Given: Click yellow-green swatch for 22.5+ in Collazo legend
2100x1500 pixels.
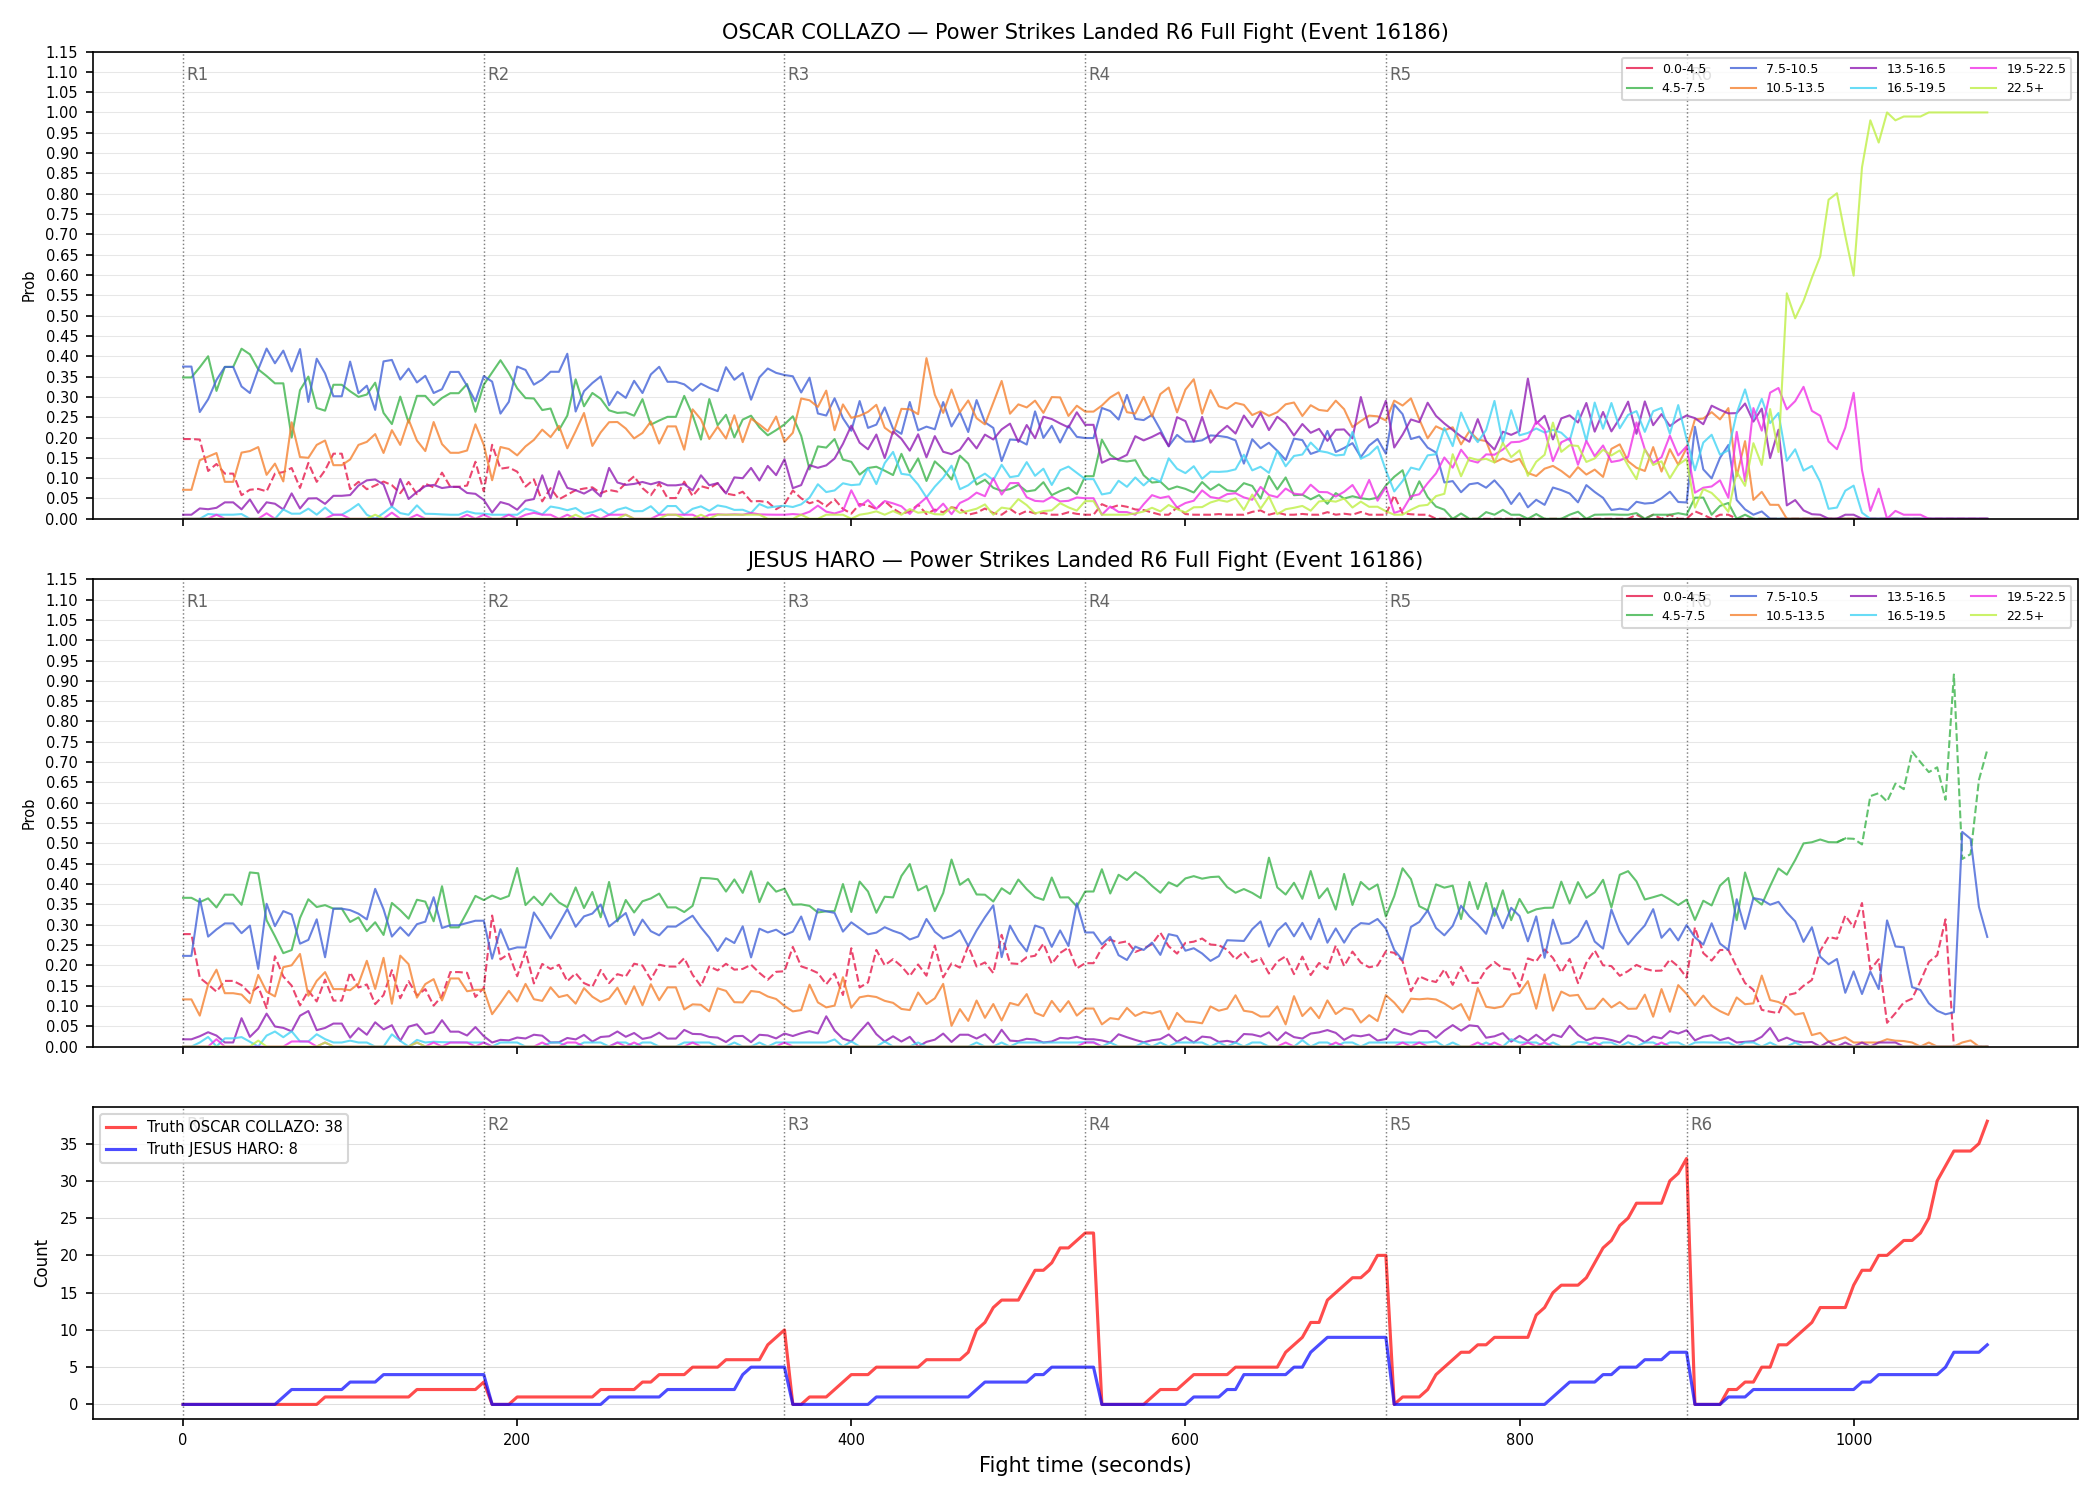Looking at the screenshot, I should coord(1984,88).
